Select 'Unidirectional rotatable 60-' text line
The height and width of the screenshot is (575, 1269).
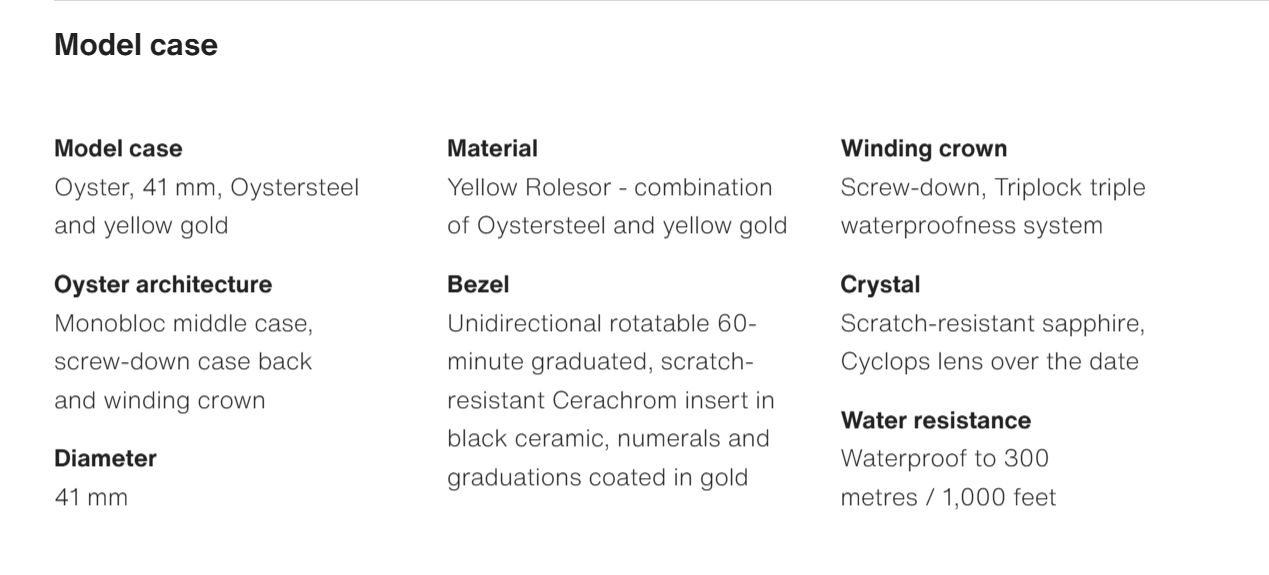[602, 324]
